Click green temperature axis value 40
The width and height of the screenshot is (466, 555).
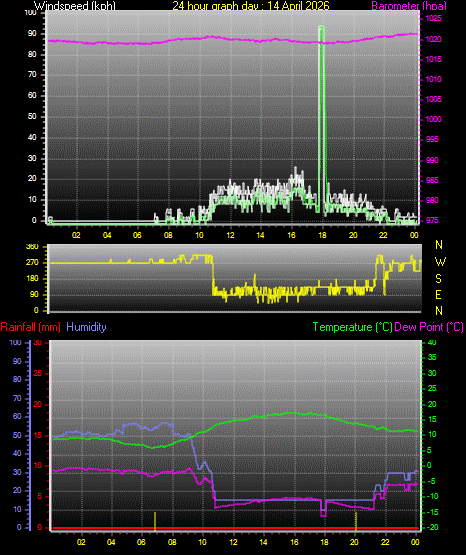coord(432,343)
